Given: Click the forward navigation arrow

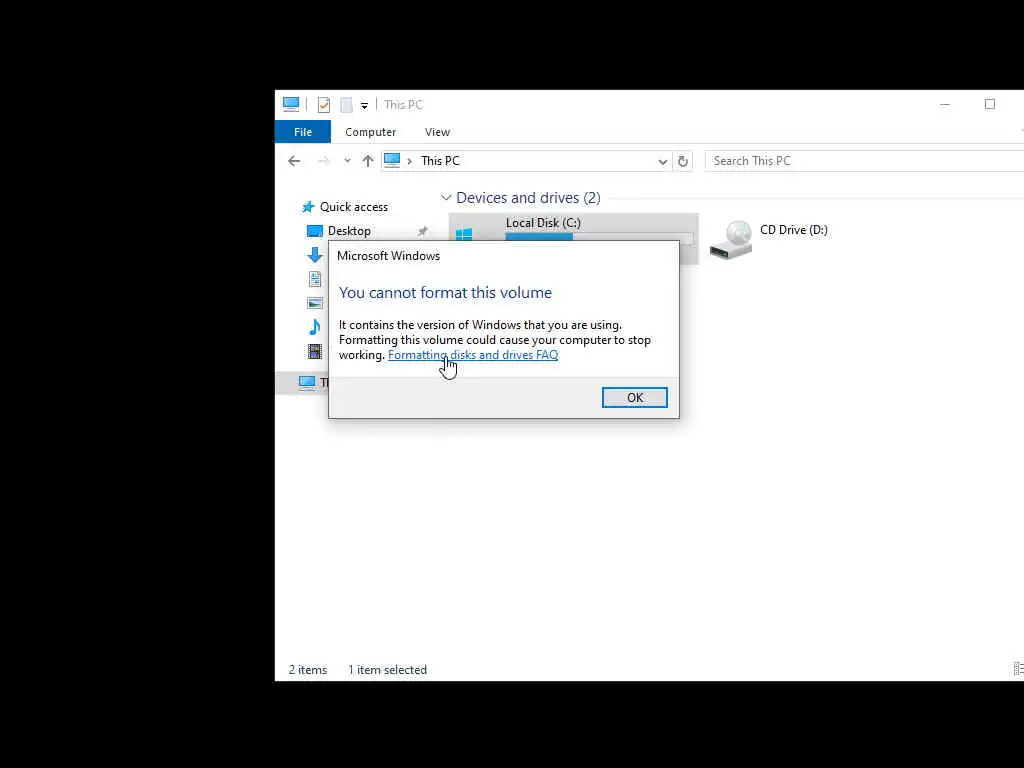Looking at the screenshot, I should [323, 161].
